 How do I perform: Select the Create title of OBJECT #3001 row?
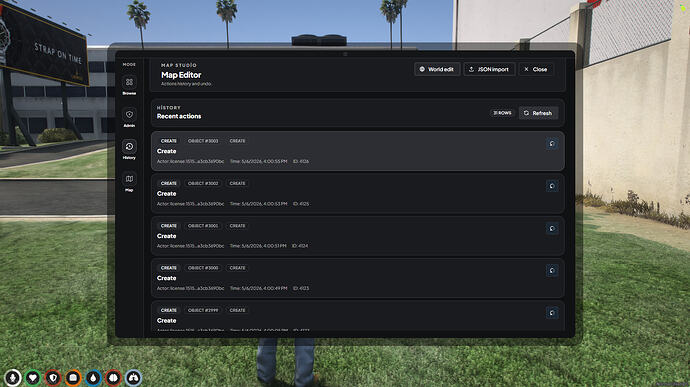(x=166, y=236)
